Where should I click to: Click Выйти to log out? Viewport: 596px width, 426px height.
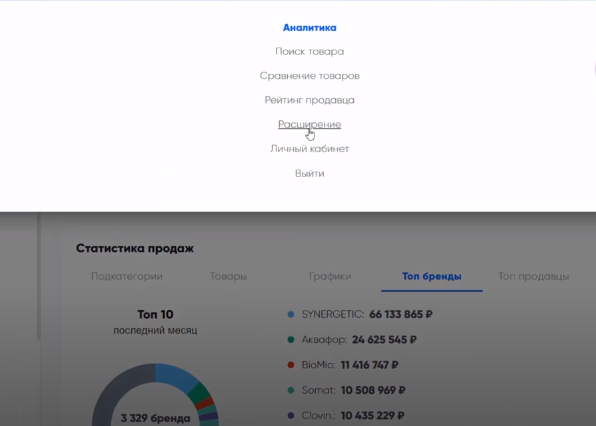point(309,174)
